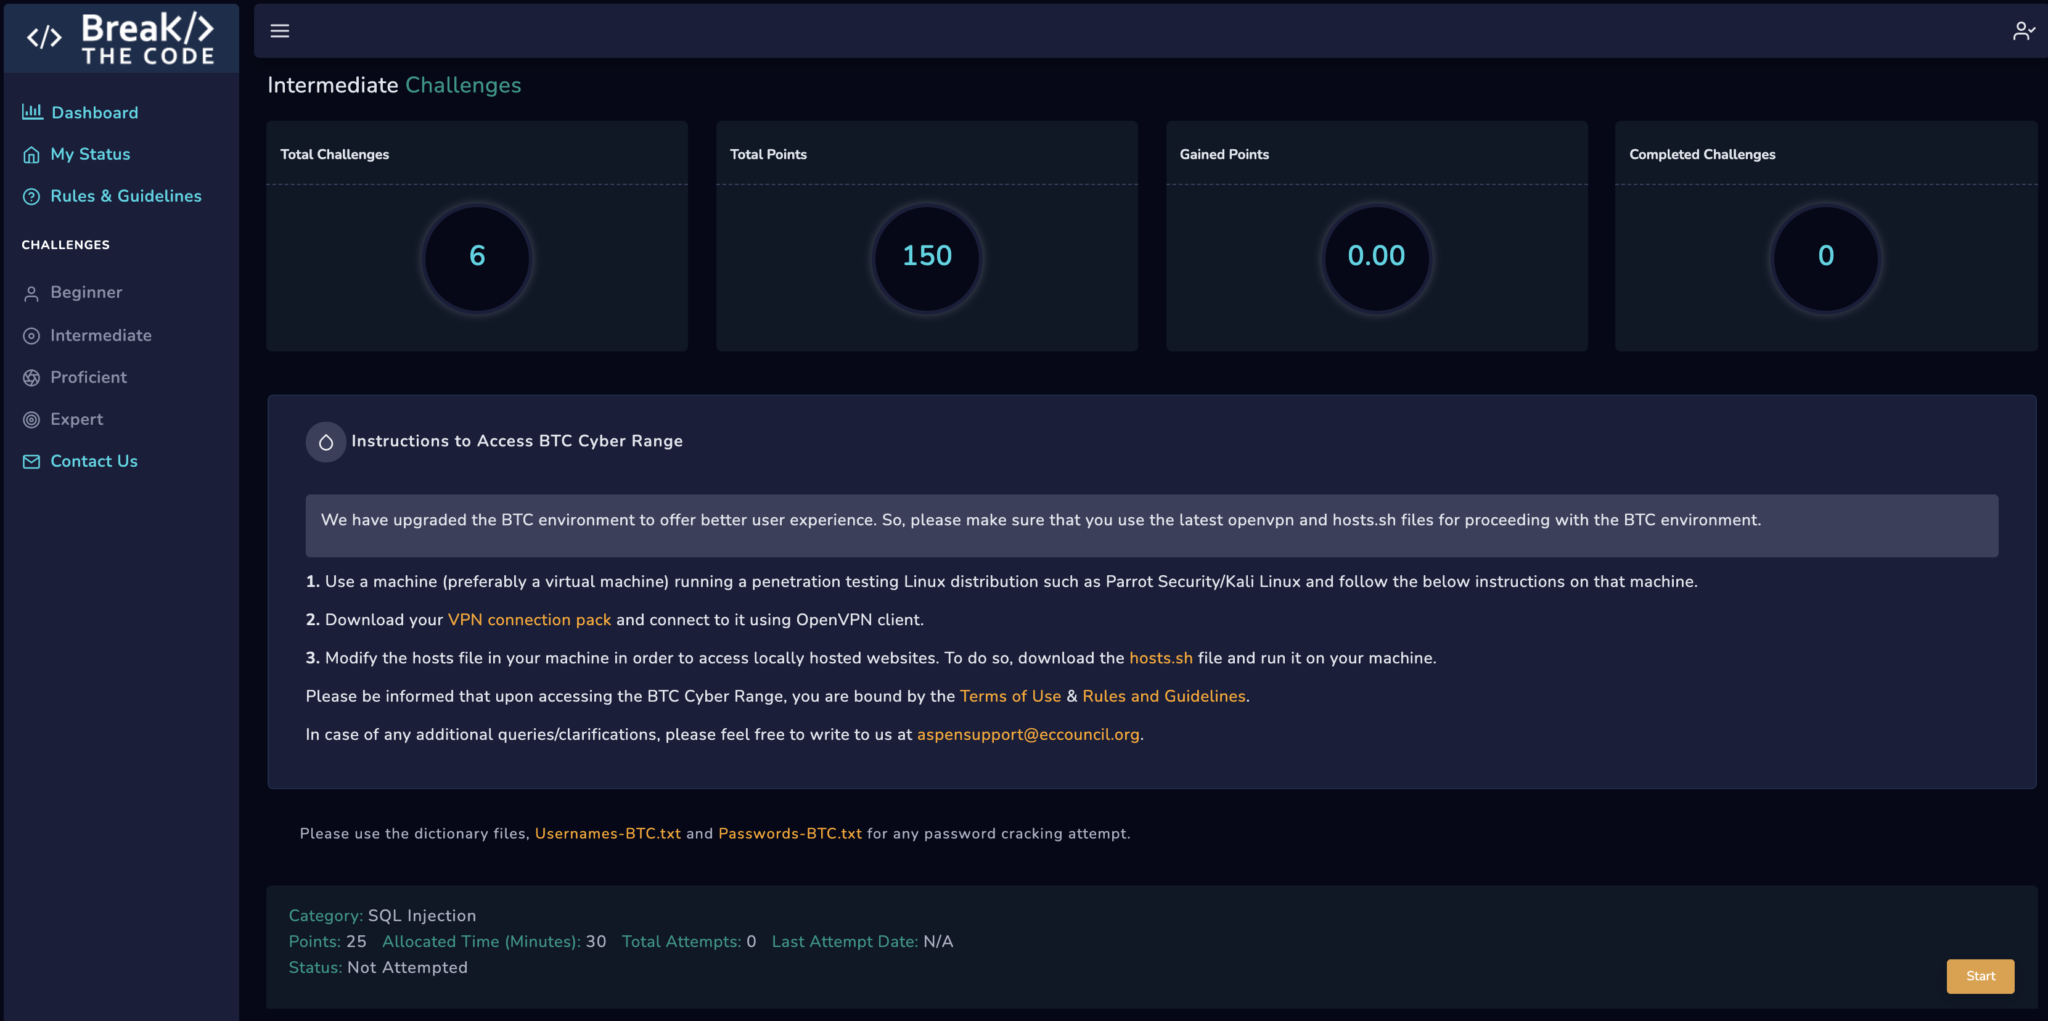
Task: Click the Dashboard bar chart icon
Action: pos(32,112)
